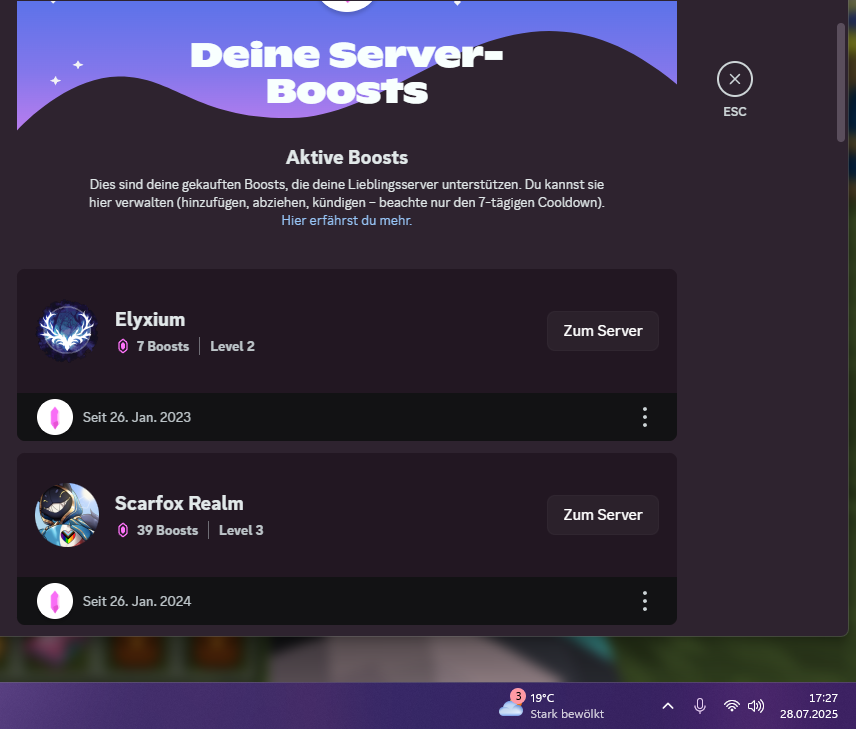Click the small boost gem next to '7 Boosts'

click(x=123, y=346)
